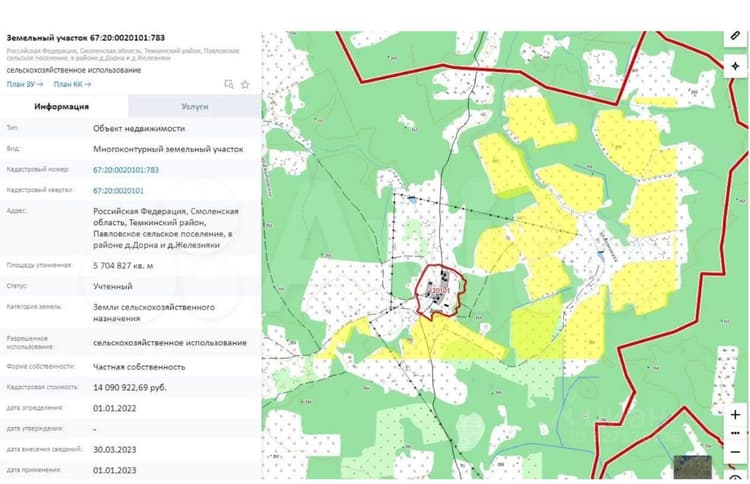The image size is (750, 484).
Task: Click the red-outlined 020101 quarter on map
Action: point(440,290)
